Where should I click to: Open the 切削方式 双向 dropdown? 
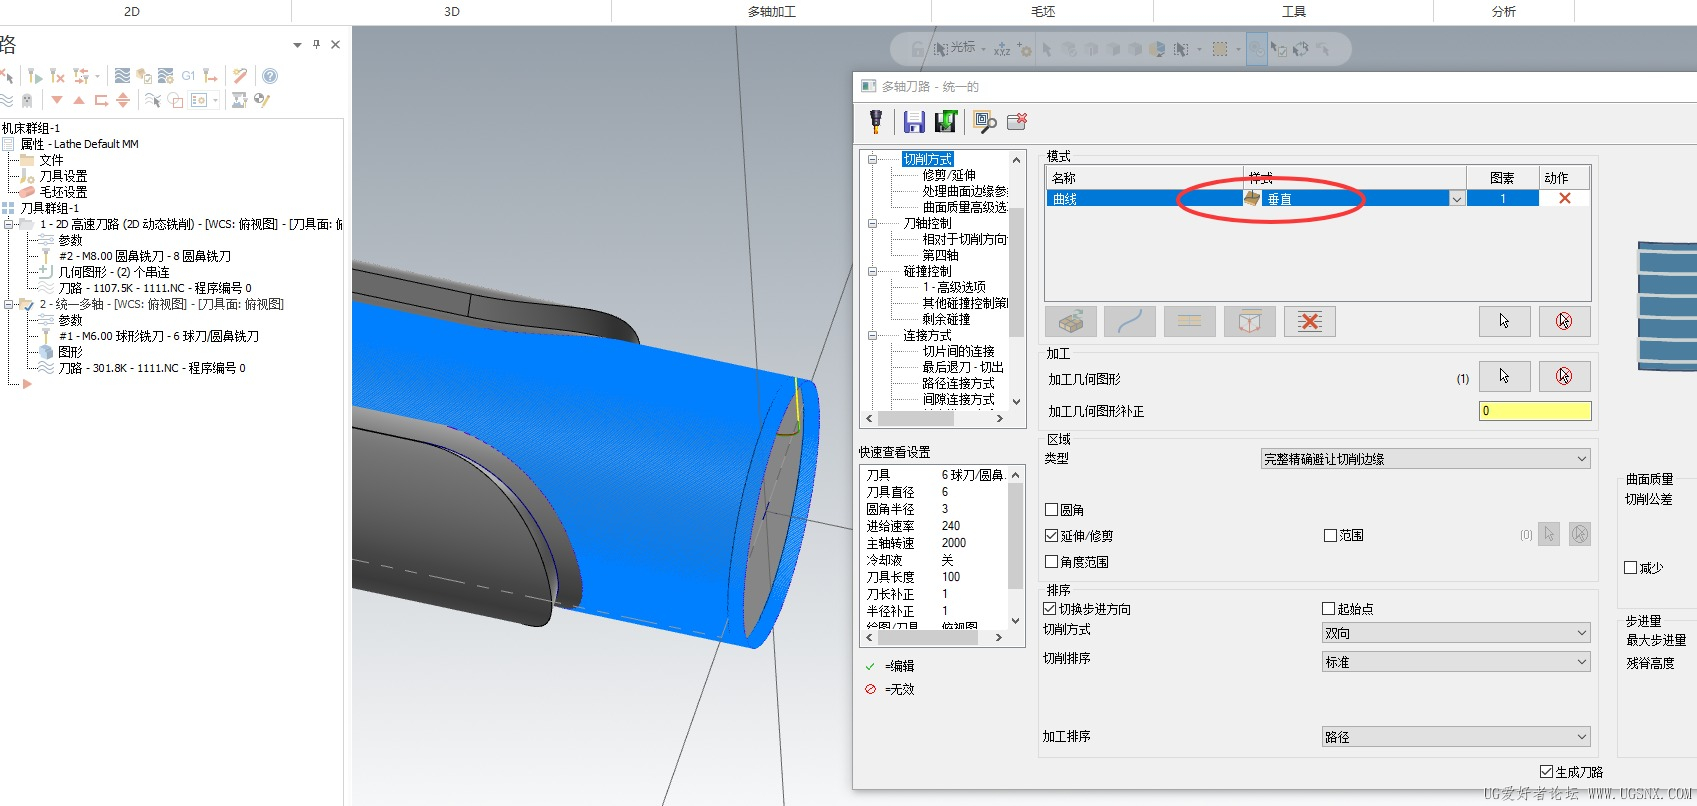click(1456, 633)
